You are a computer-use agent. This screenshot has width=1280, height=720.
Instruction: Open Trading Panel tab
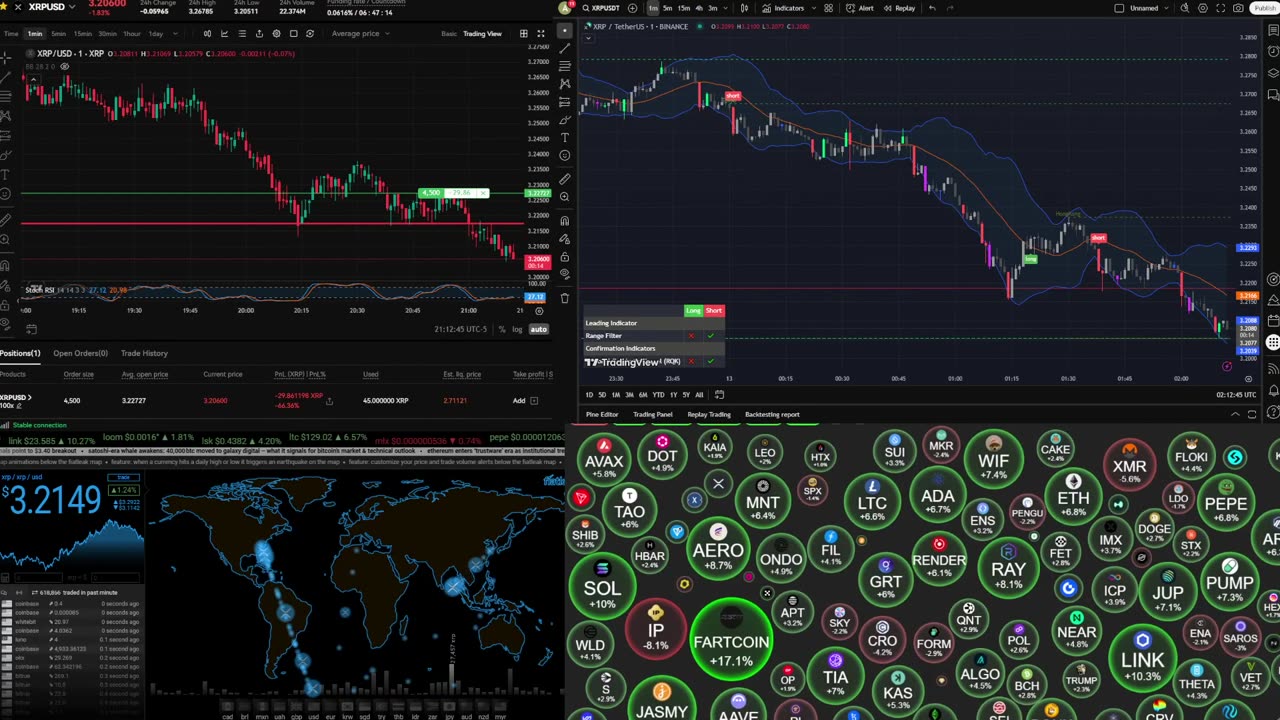653,414
